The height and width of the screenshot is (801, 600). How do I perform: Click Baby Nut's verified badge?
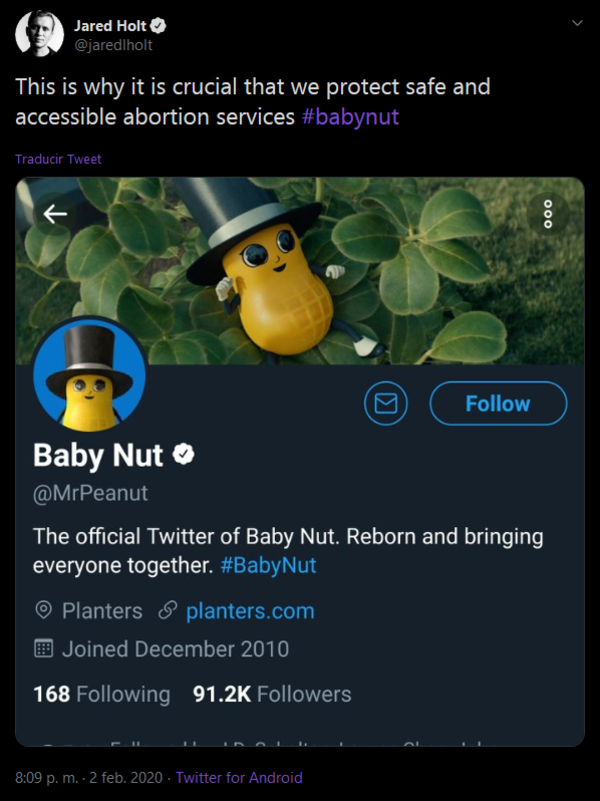(183, 455)
